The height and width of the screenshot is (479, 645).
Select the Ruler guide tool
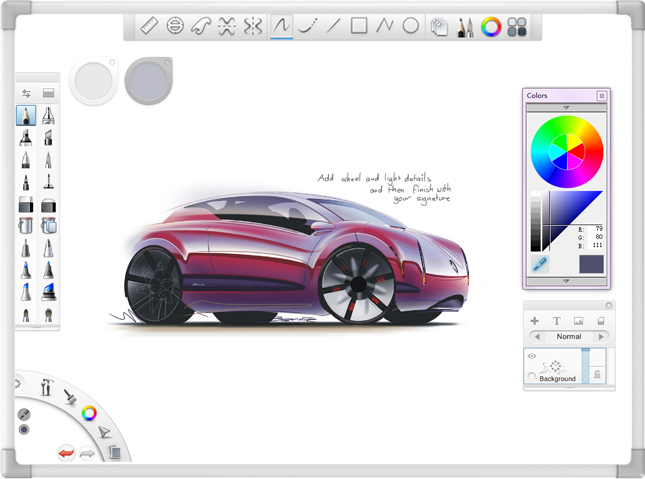click(x=149, y=26)
